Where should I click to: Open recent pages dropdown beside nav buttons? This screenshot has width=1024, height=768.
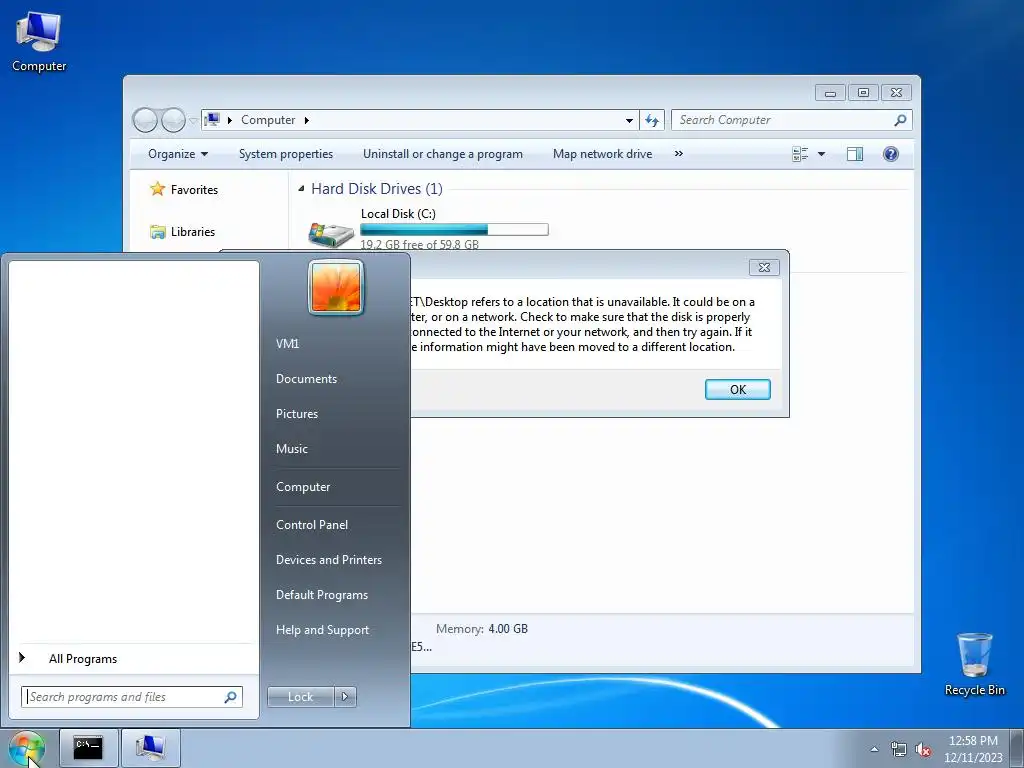193,121
